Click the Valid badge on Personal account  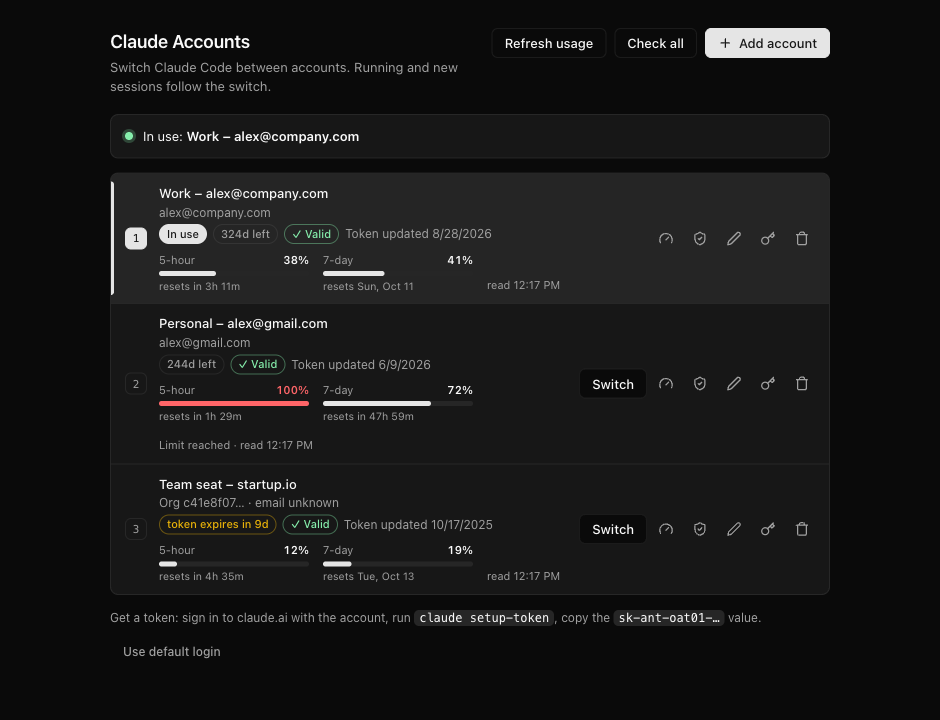tap(258, 364)
